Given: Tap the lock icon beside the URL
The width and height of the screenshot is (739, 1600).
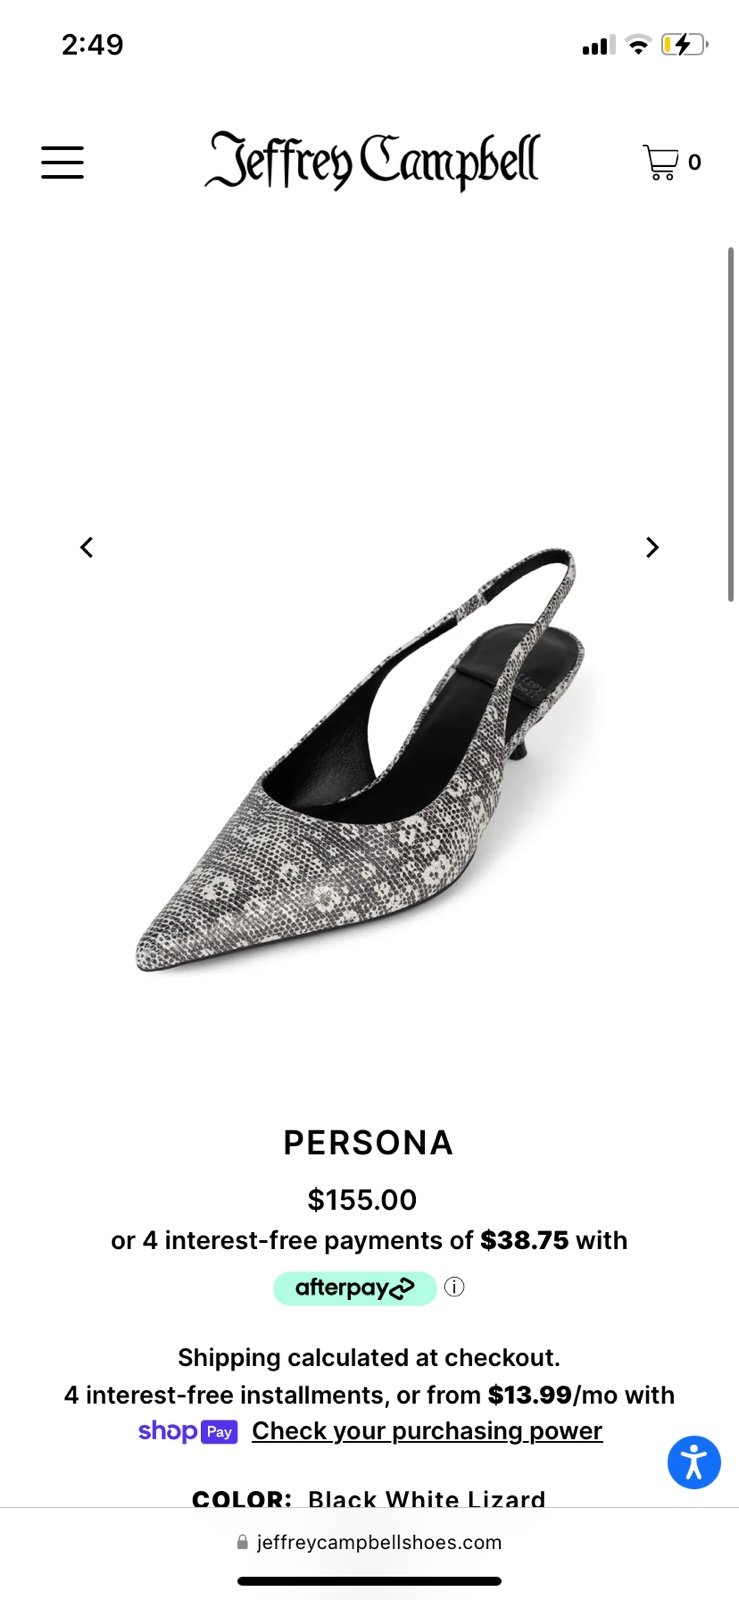Looking at the screenshot, I should tap(242, 1542).
